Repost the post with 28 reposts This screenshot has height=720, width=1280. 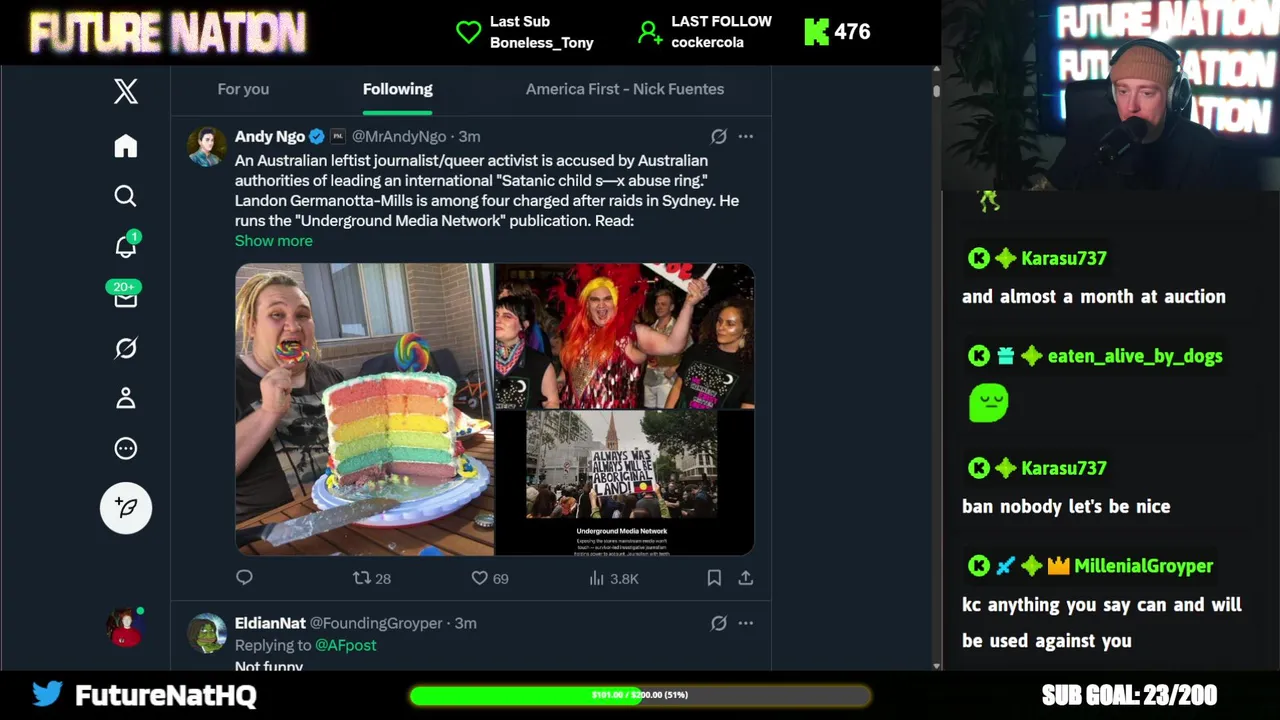pyautogui.click(x=372, y=578)
